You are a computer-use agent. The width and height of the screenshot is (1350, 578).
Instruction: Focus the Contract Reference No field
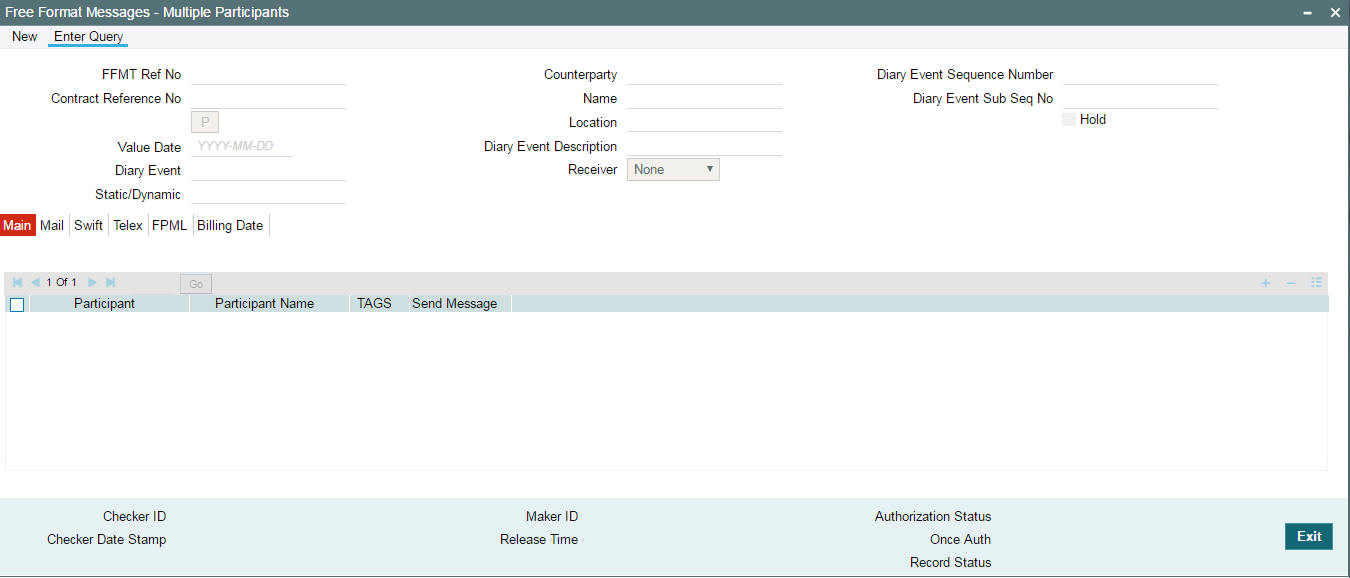click(268, 98)
